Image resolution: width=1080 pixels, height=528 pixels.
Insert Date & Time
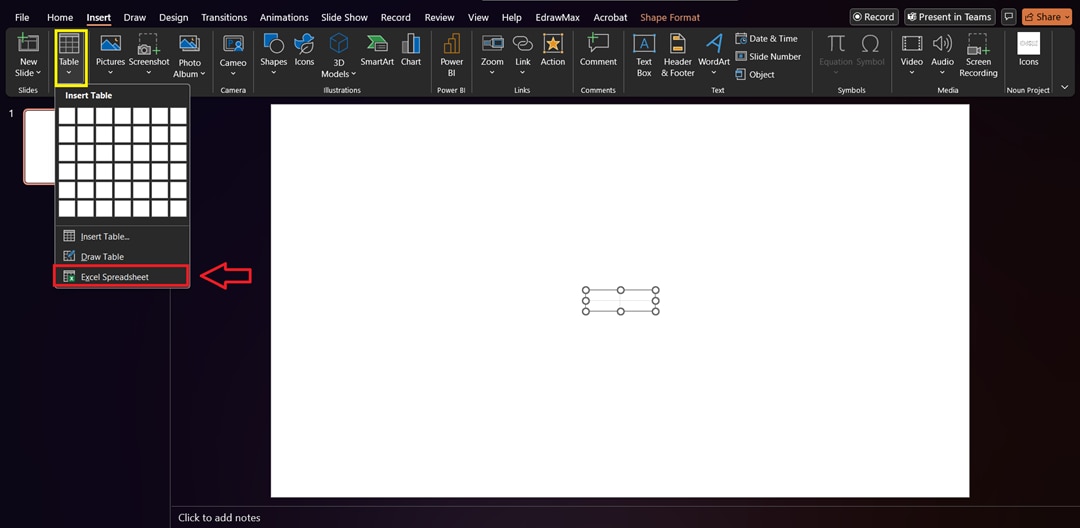pyautogui.click(x=767, y=39)
